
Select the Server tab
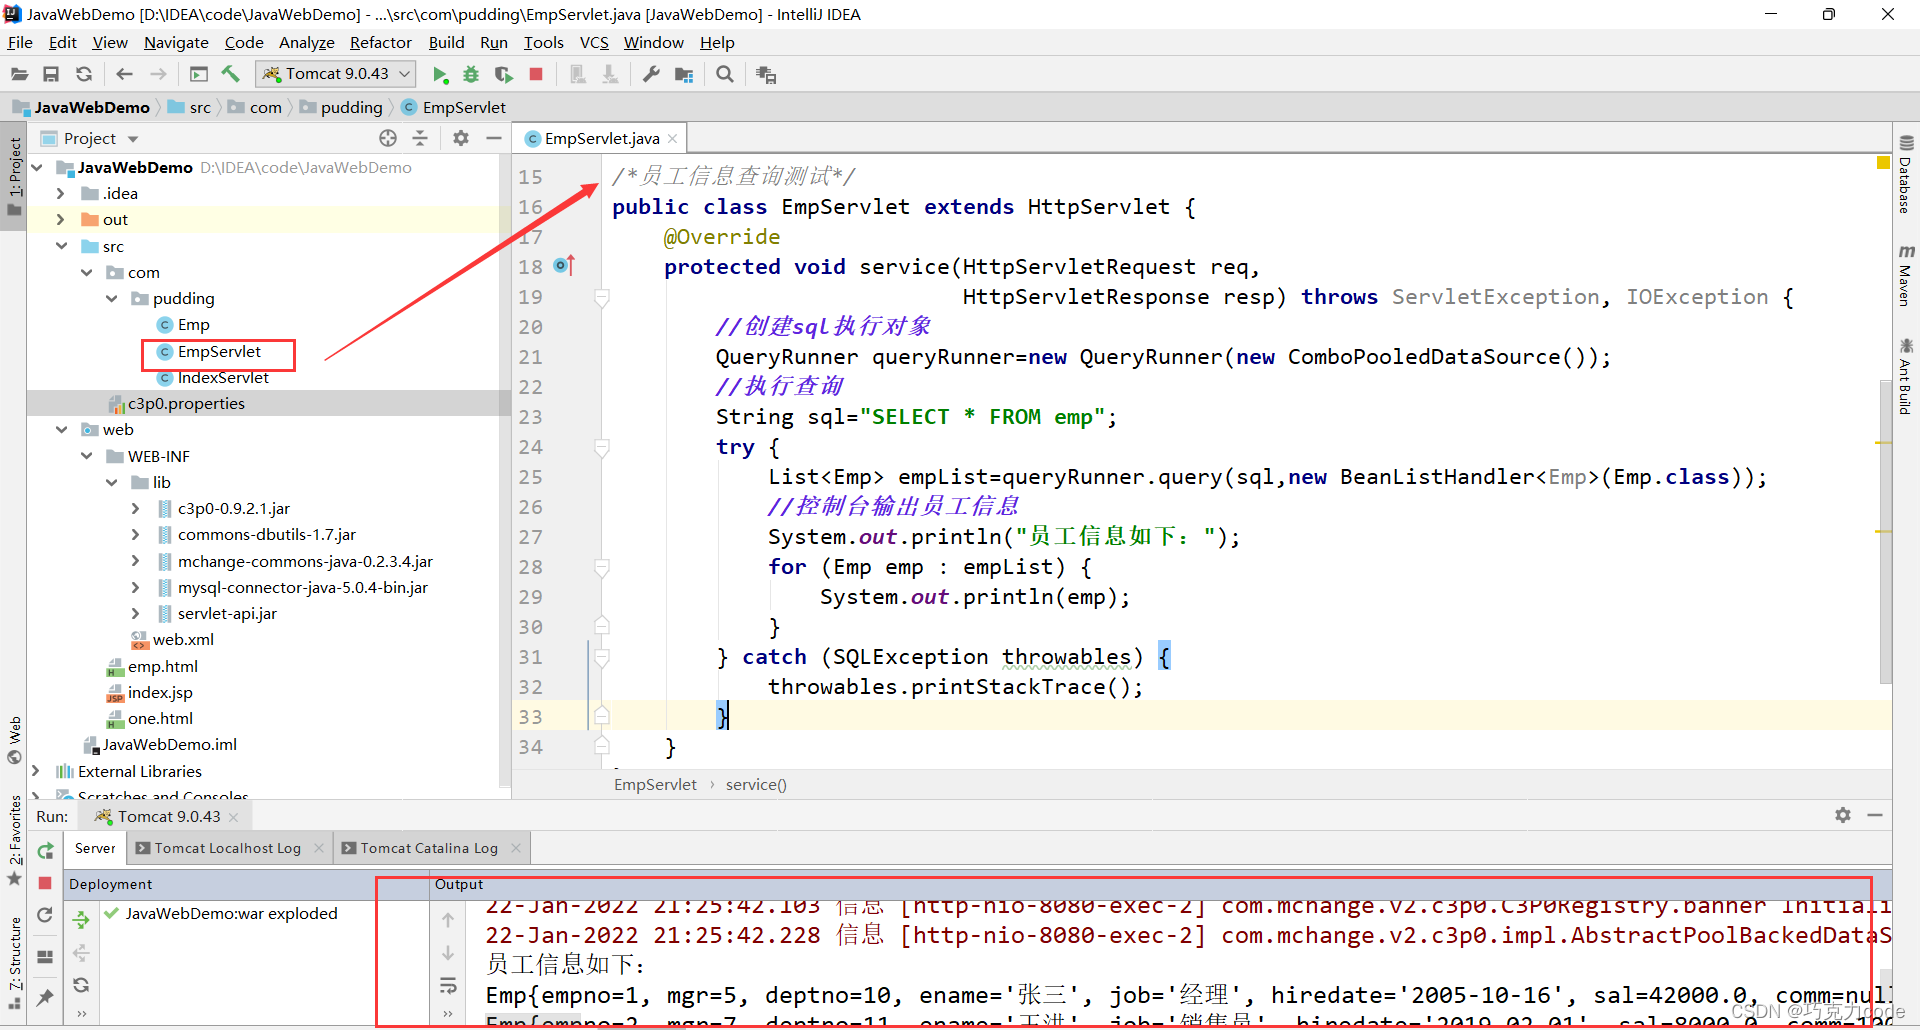tap(95, 848)
